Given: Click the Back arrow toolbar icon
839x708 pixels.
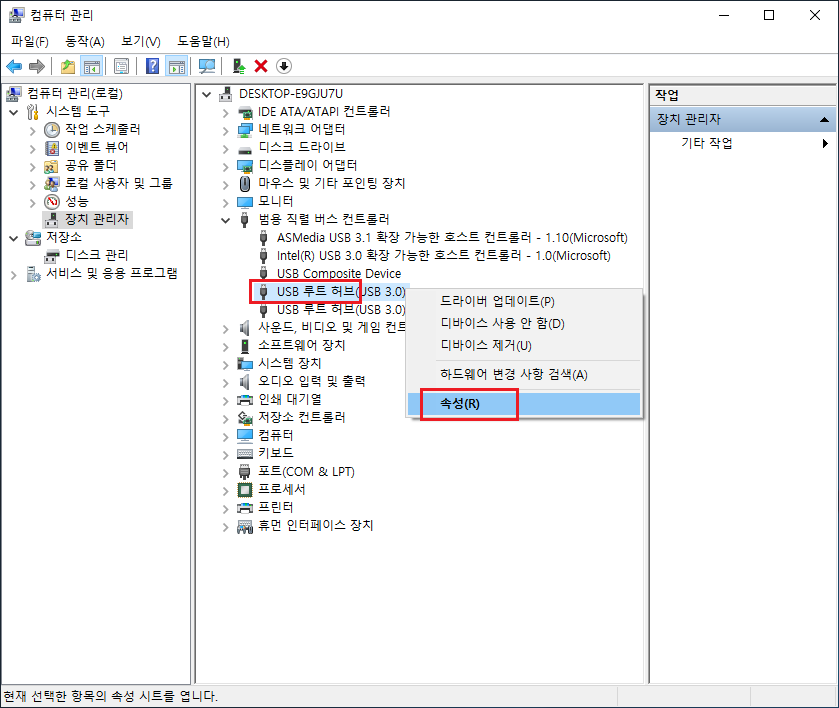Looking at the screenshot, I should pos(14,66).
